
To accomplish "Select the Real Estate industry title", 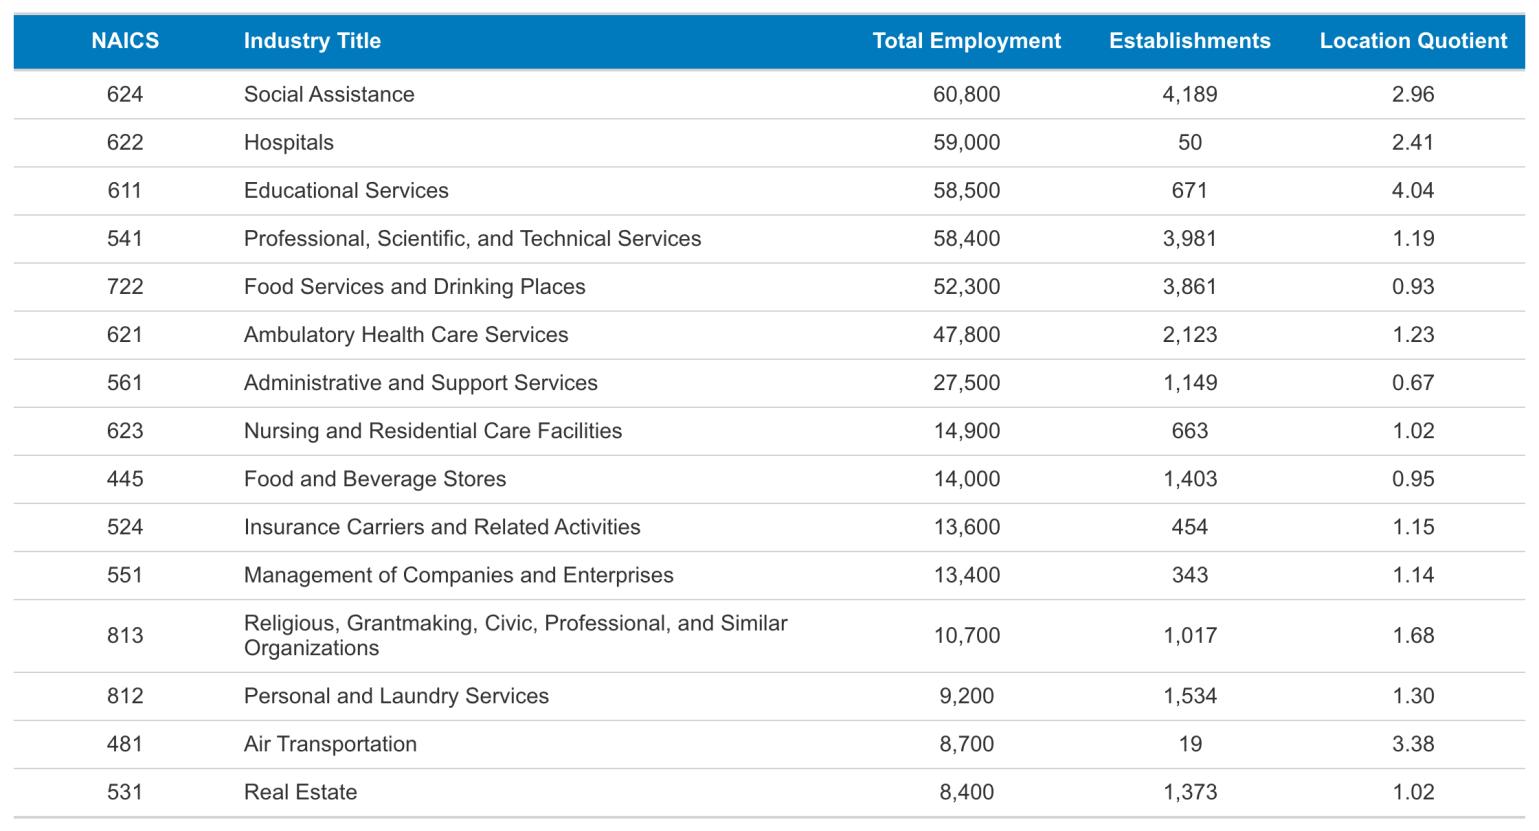I will [300, 792].
